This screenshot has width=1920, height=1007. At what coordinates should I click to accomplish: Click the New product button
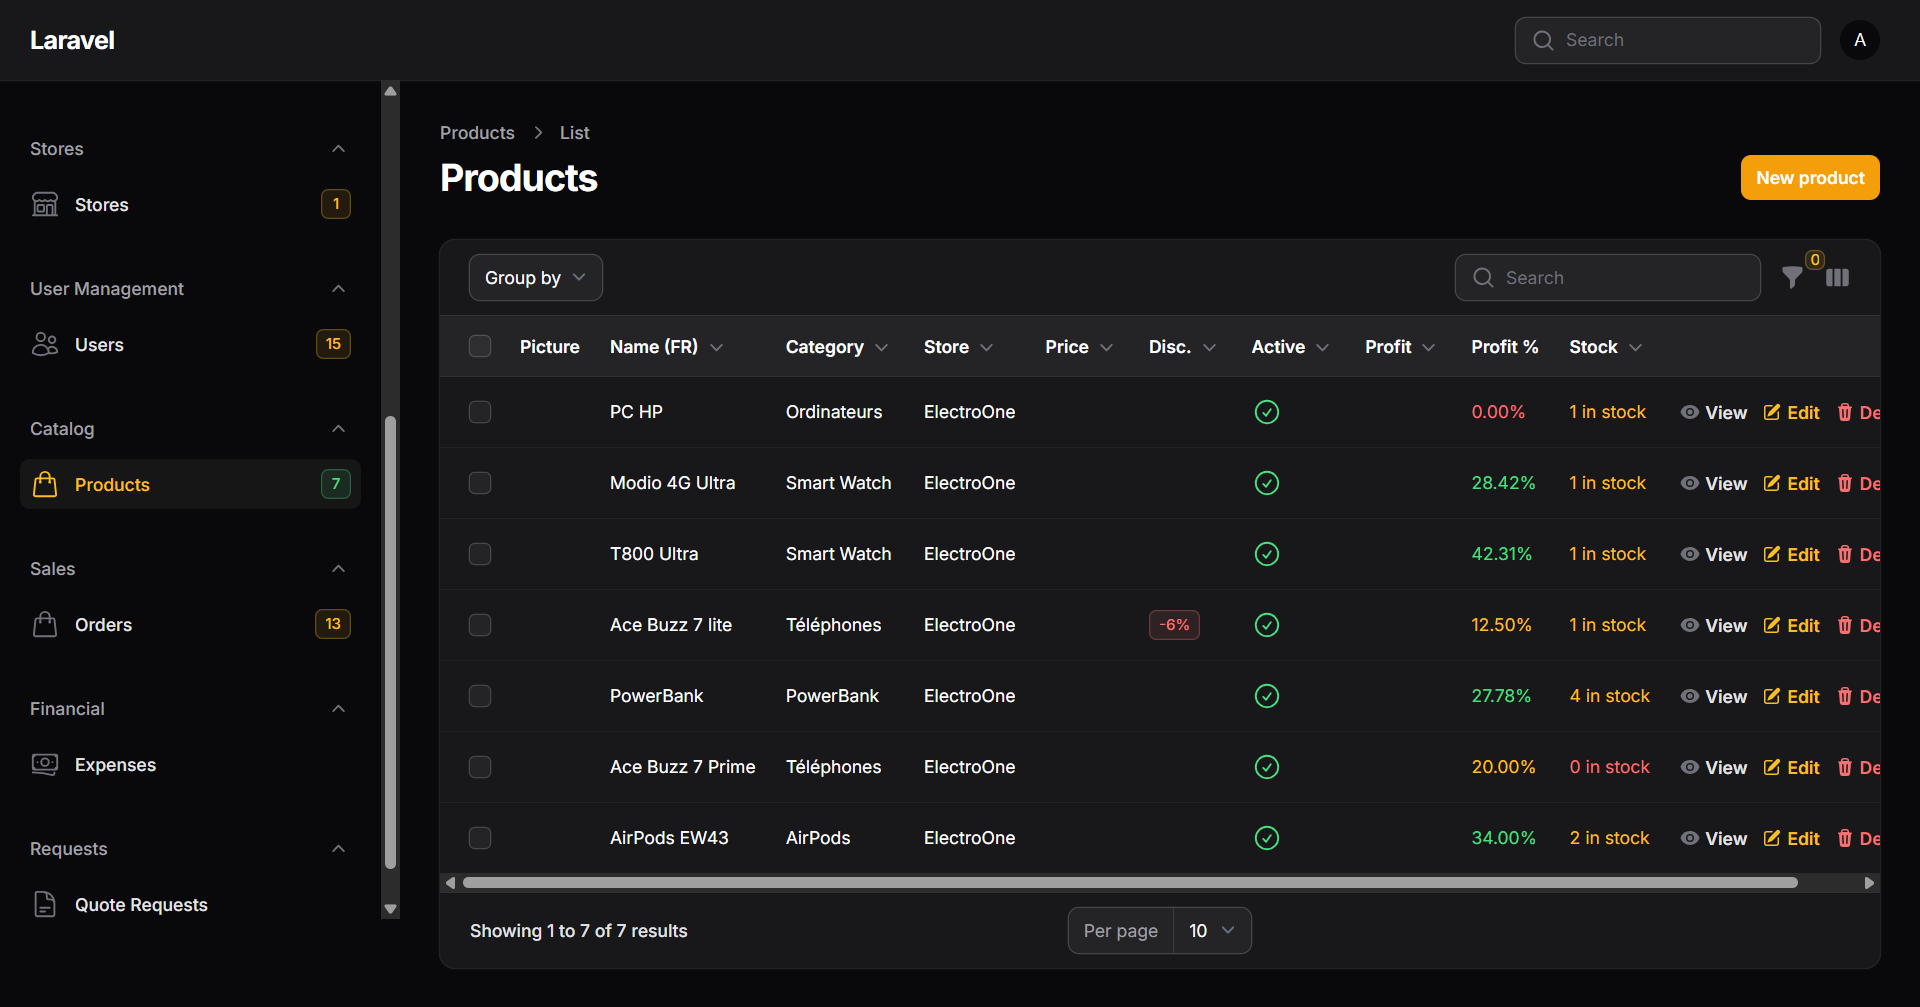(1809, 177)
